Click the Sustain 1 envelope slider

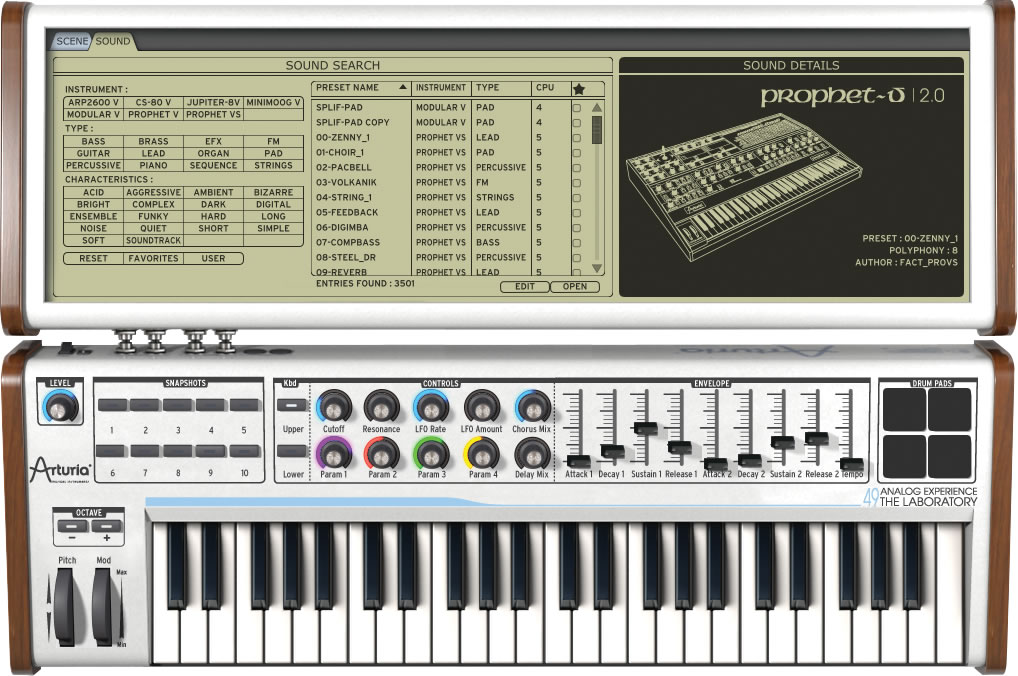(645, 427)
